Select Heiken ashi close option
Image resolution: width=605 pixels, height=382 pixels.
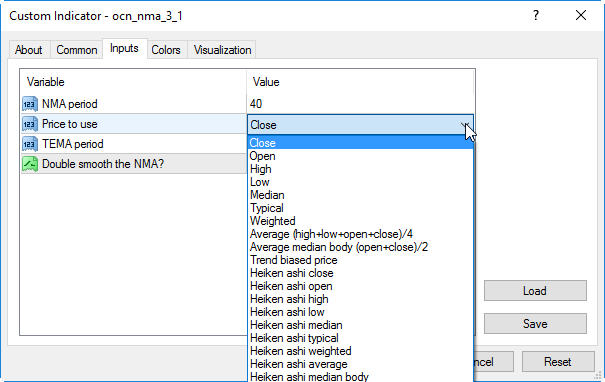coord(360,273)
